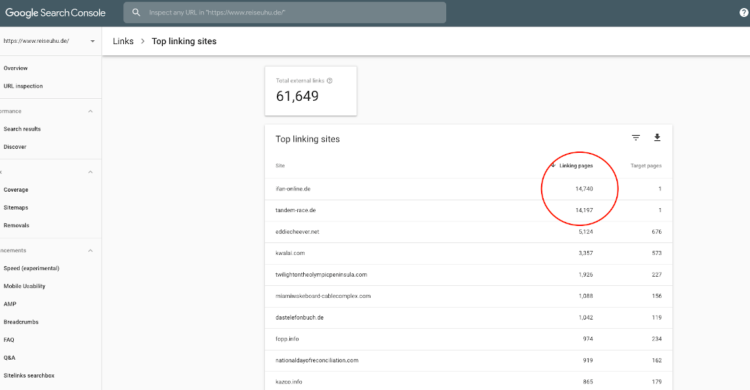Collapse the Index section chevron
The height and width of the screenshot is (390, 750).
coord(90,172)
